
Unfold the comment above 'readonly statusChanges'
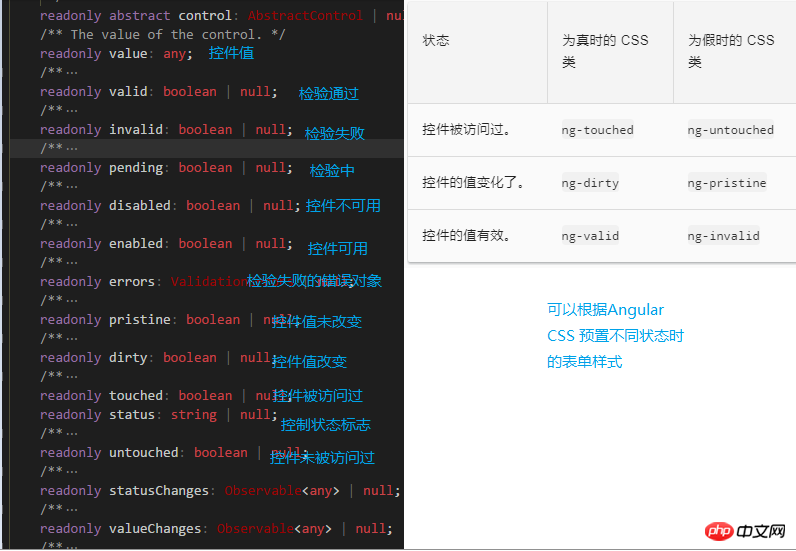(x=72, y=472)
